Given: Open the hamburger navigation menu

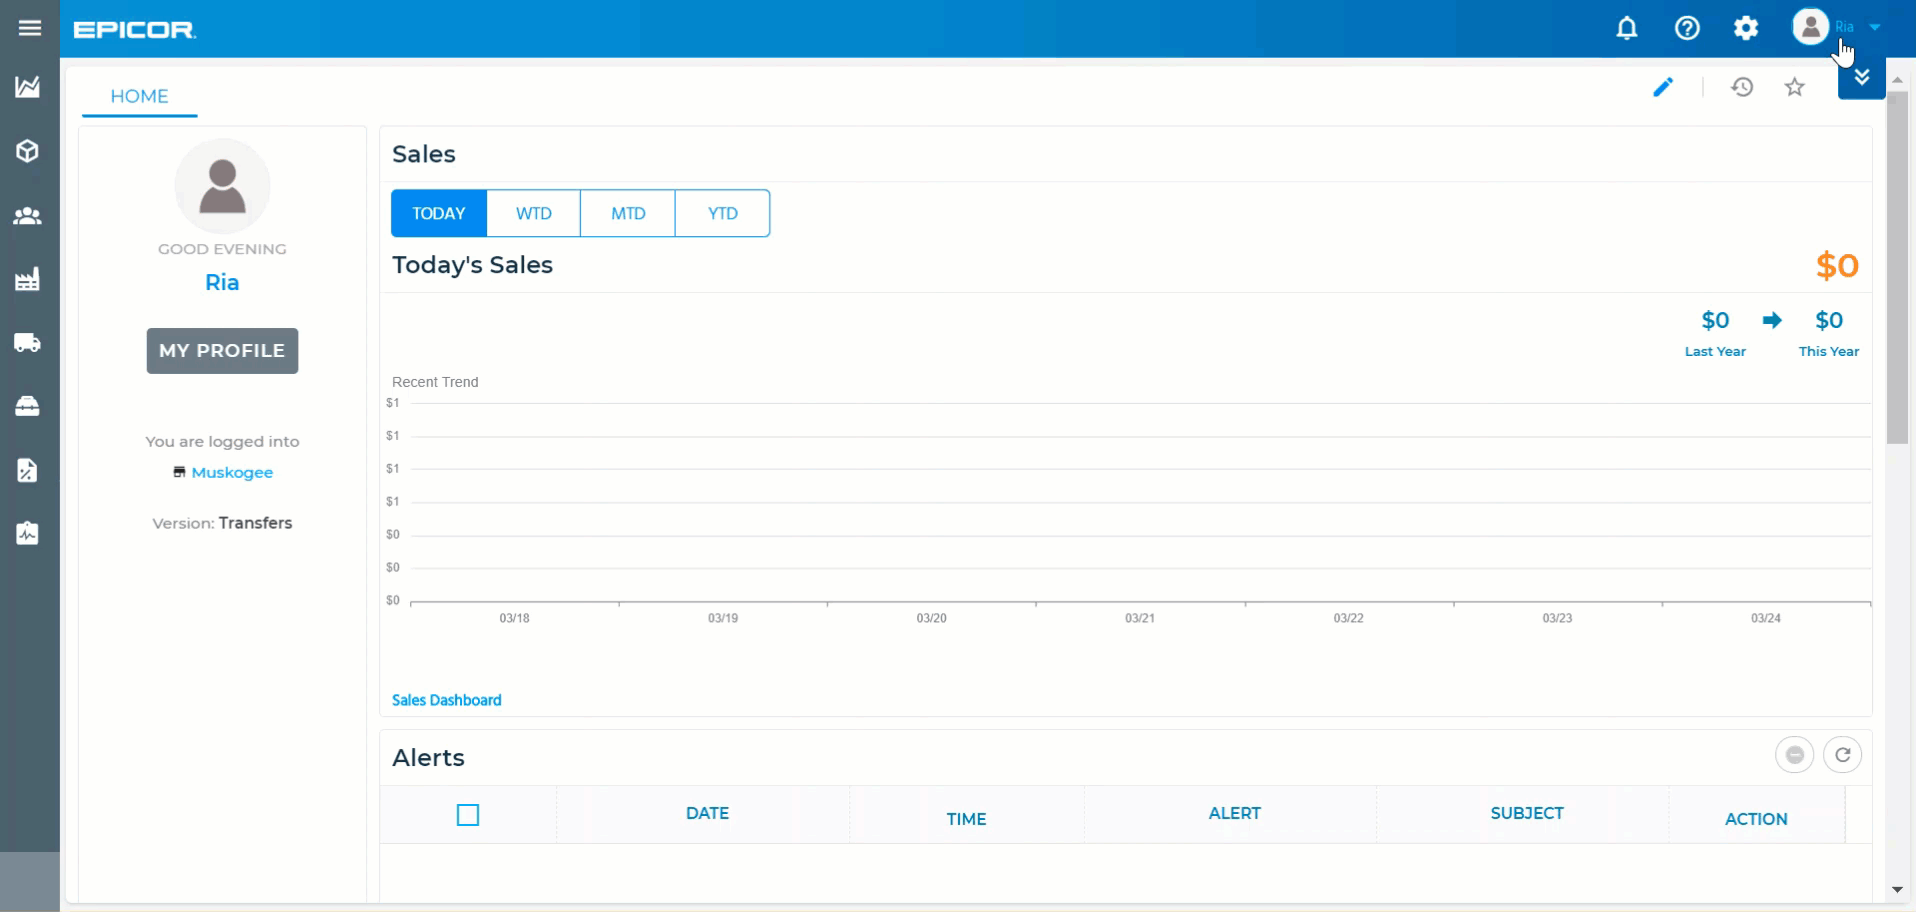Looking at the screenshot, I should [29, 28].
